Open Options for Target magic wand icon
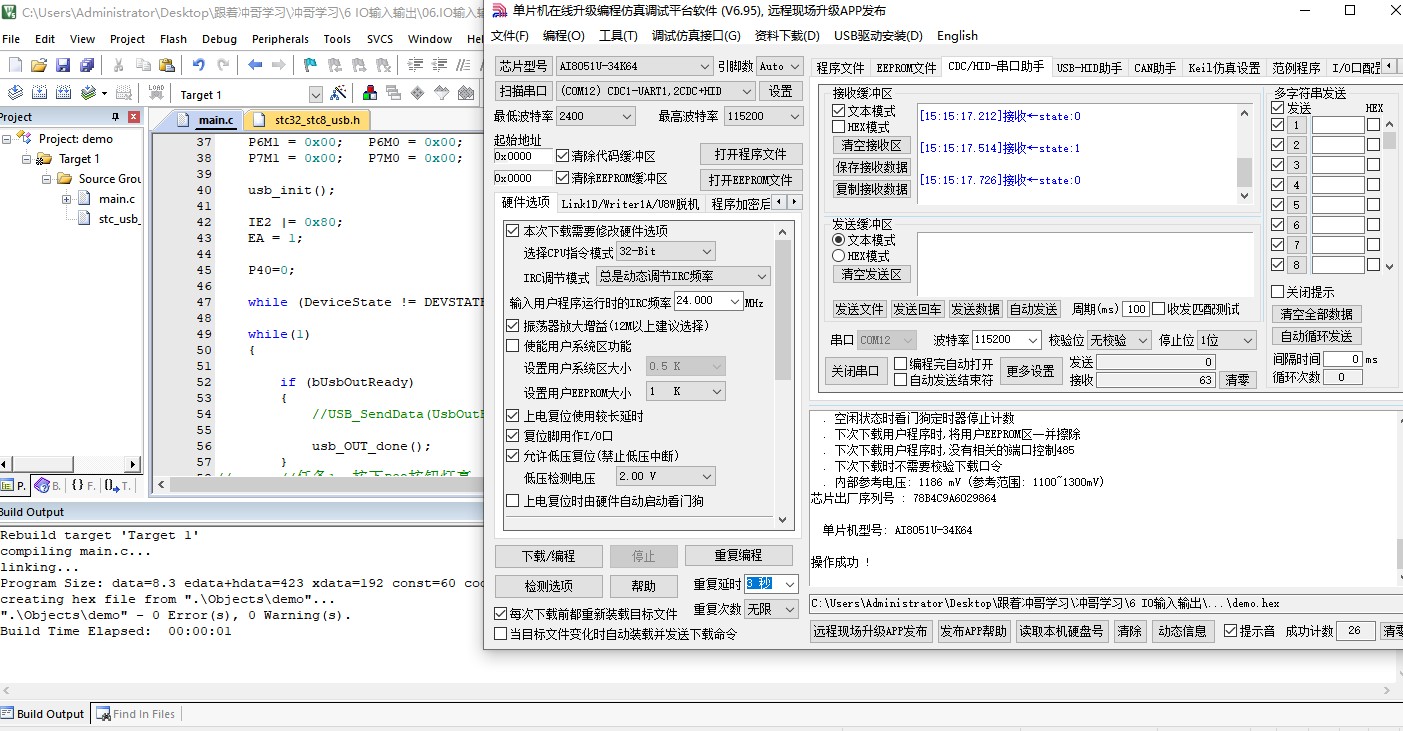Image resolution: width=1403 pixels, height=731 pixels. tap(339, 93)
